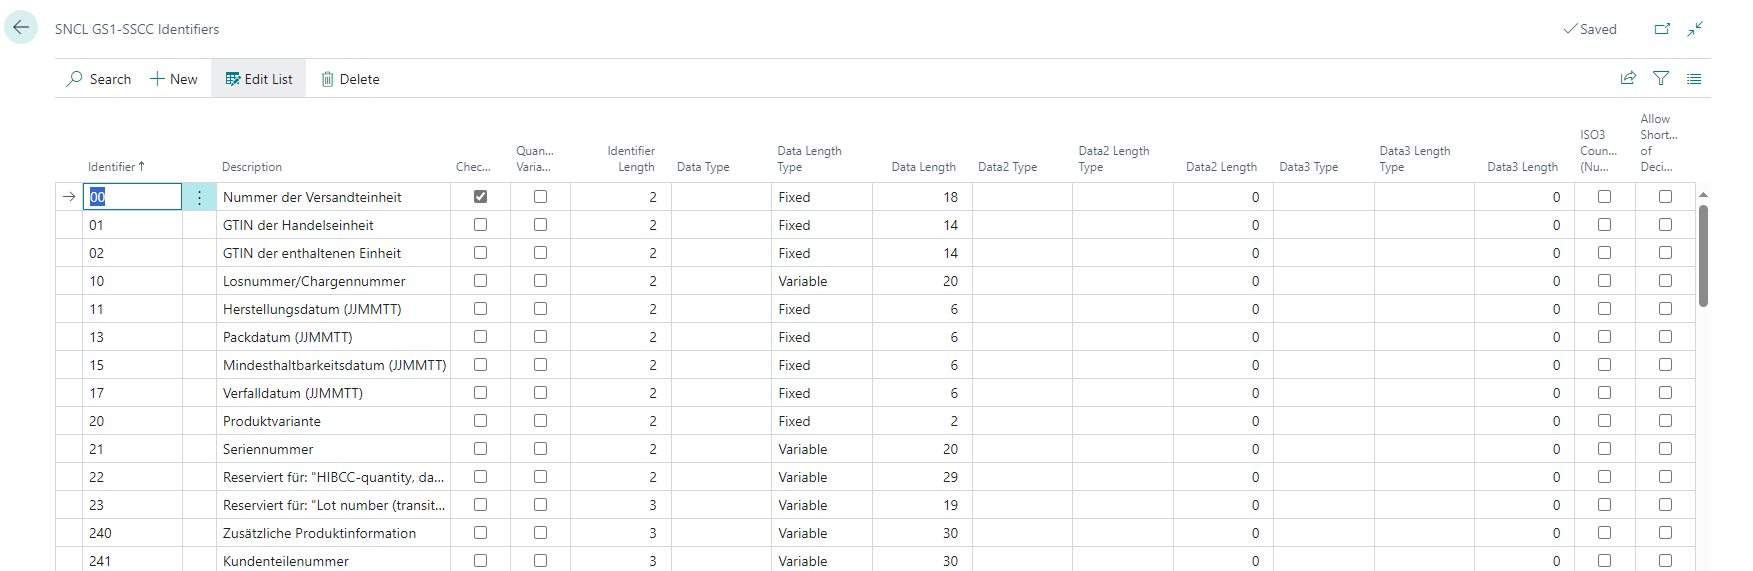Click the back arrow button

[21, 28]
